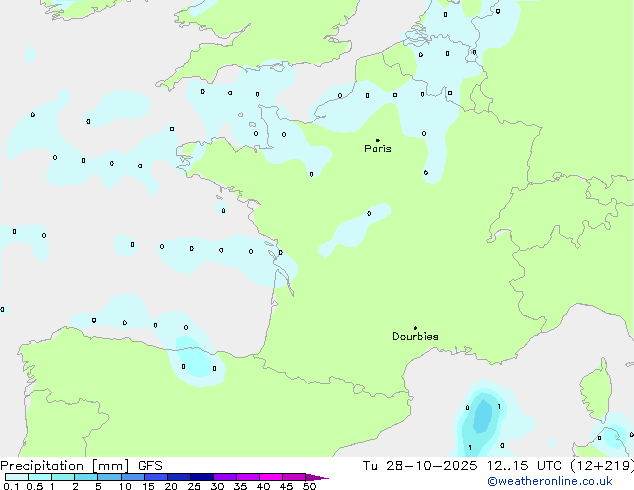Pick the 45–50 mm legend color swatch
The width and height of the screenshot is (634, 490).
point(294,477)
